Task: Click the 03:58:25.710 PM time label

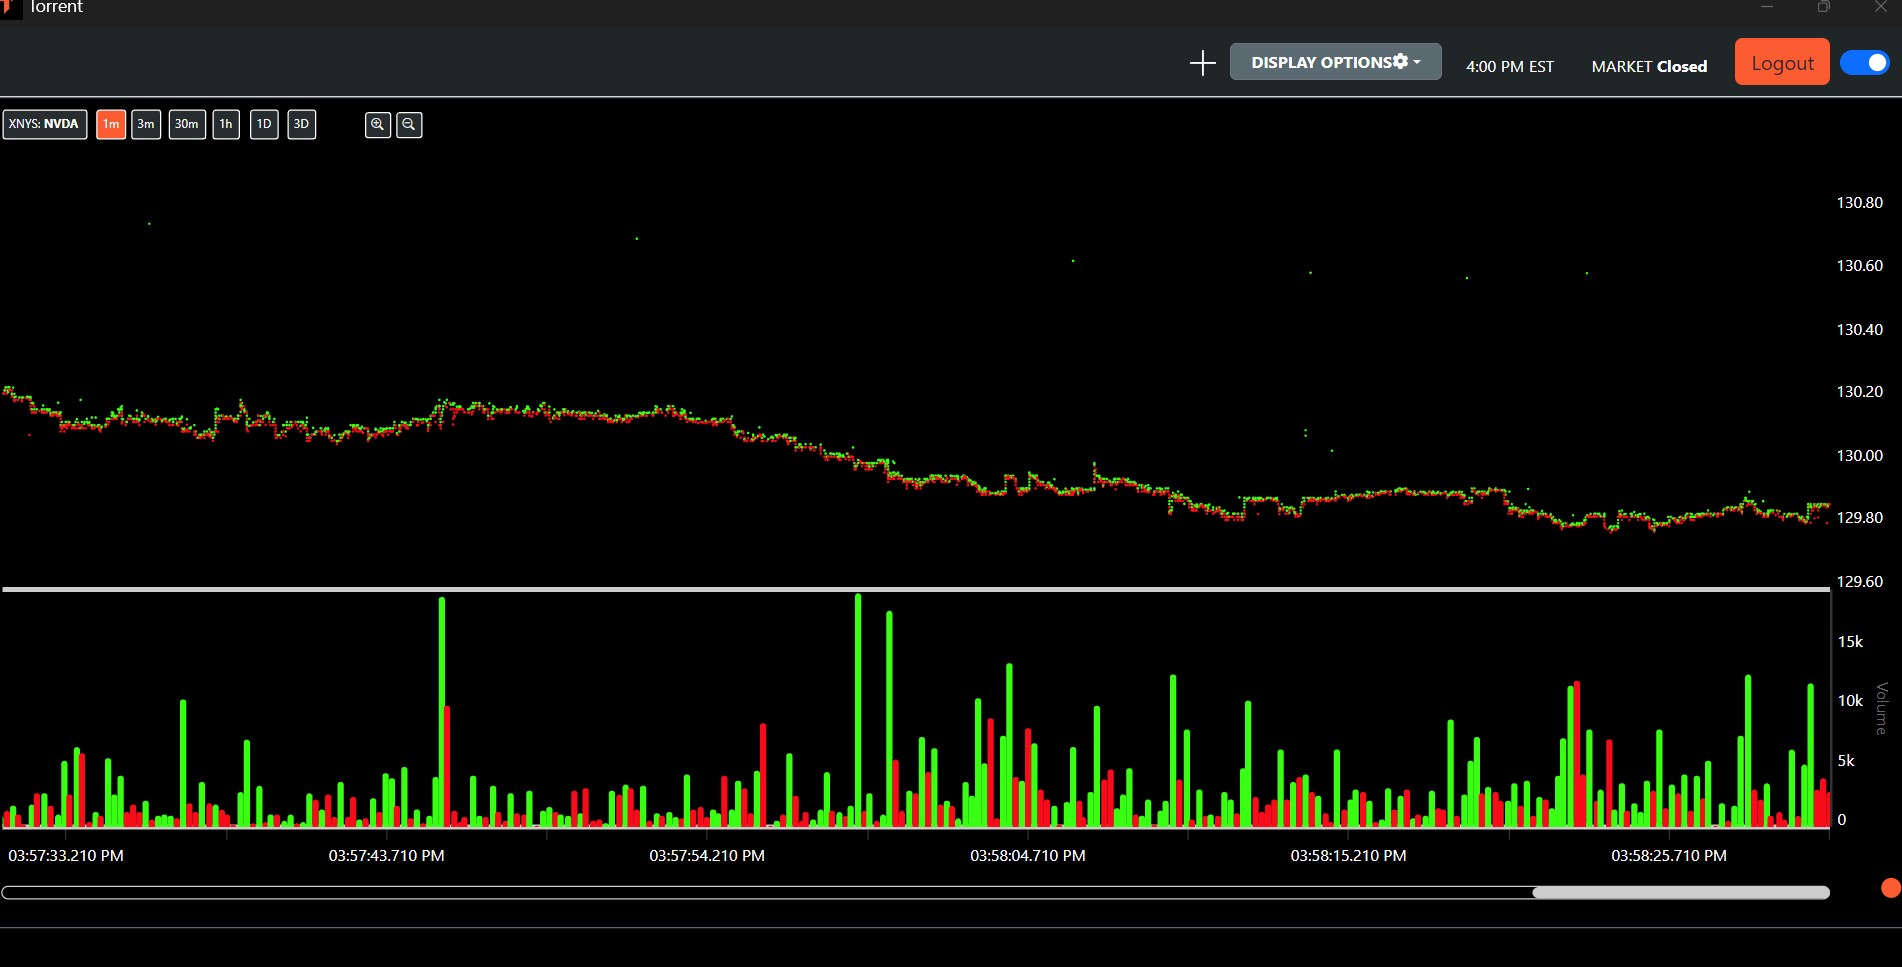Action: point(1669,856)
